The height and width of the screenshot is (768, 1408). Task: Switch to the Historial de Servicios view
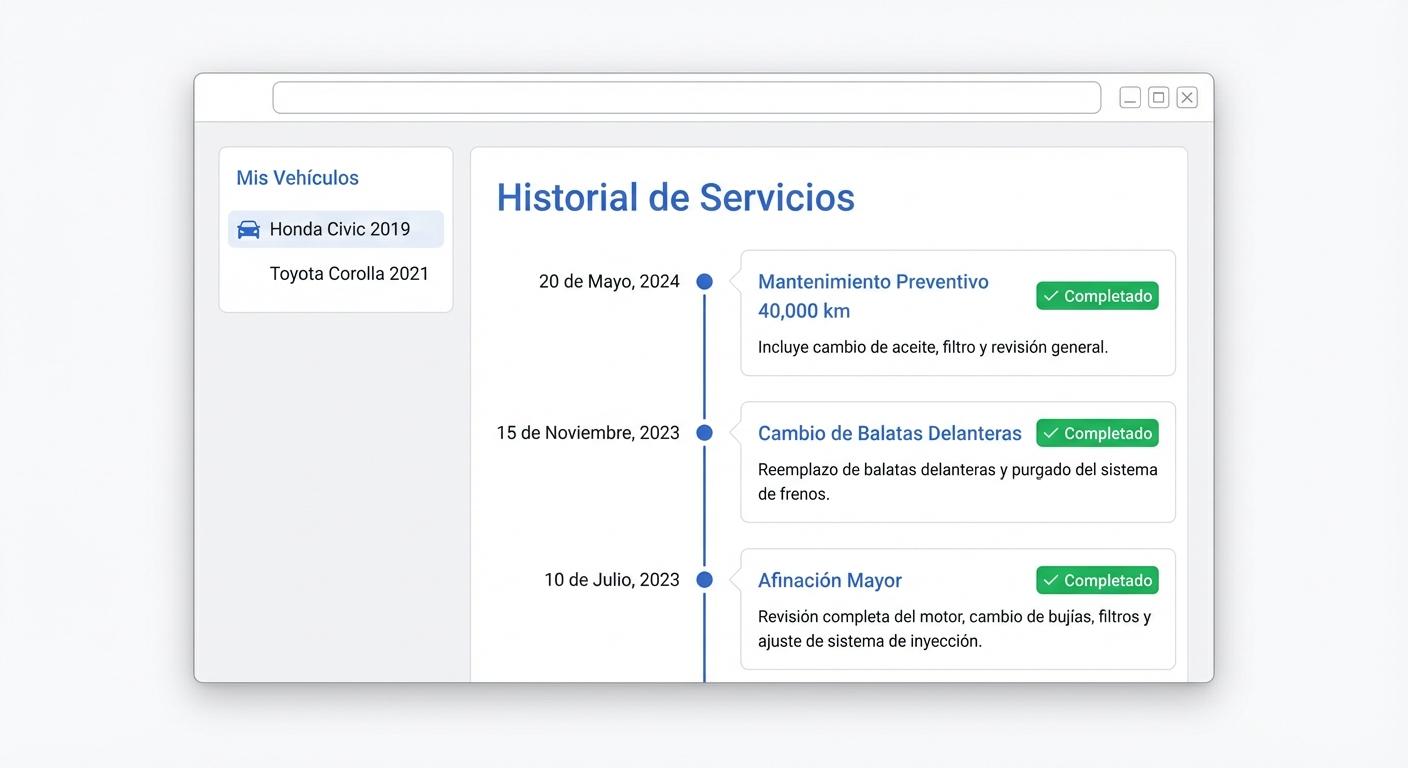pyautogui.click(x=676, y=197)
